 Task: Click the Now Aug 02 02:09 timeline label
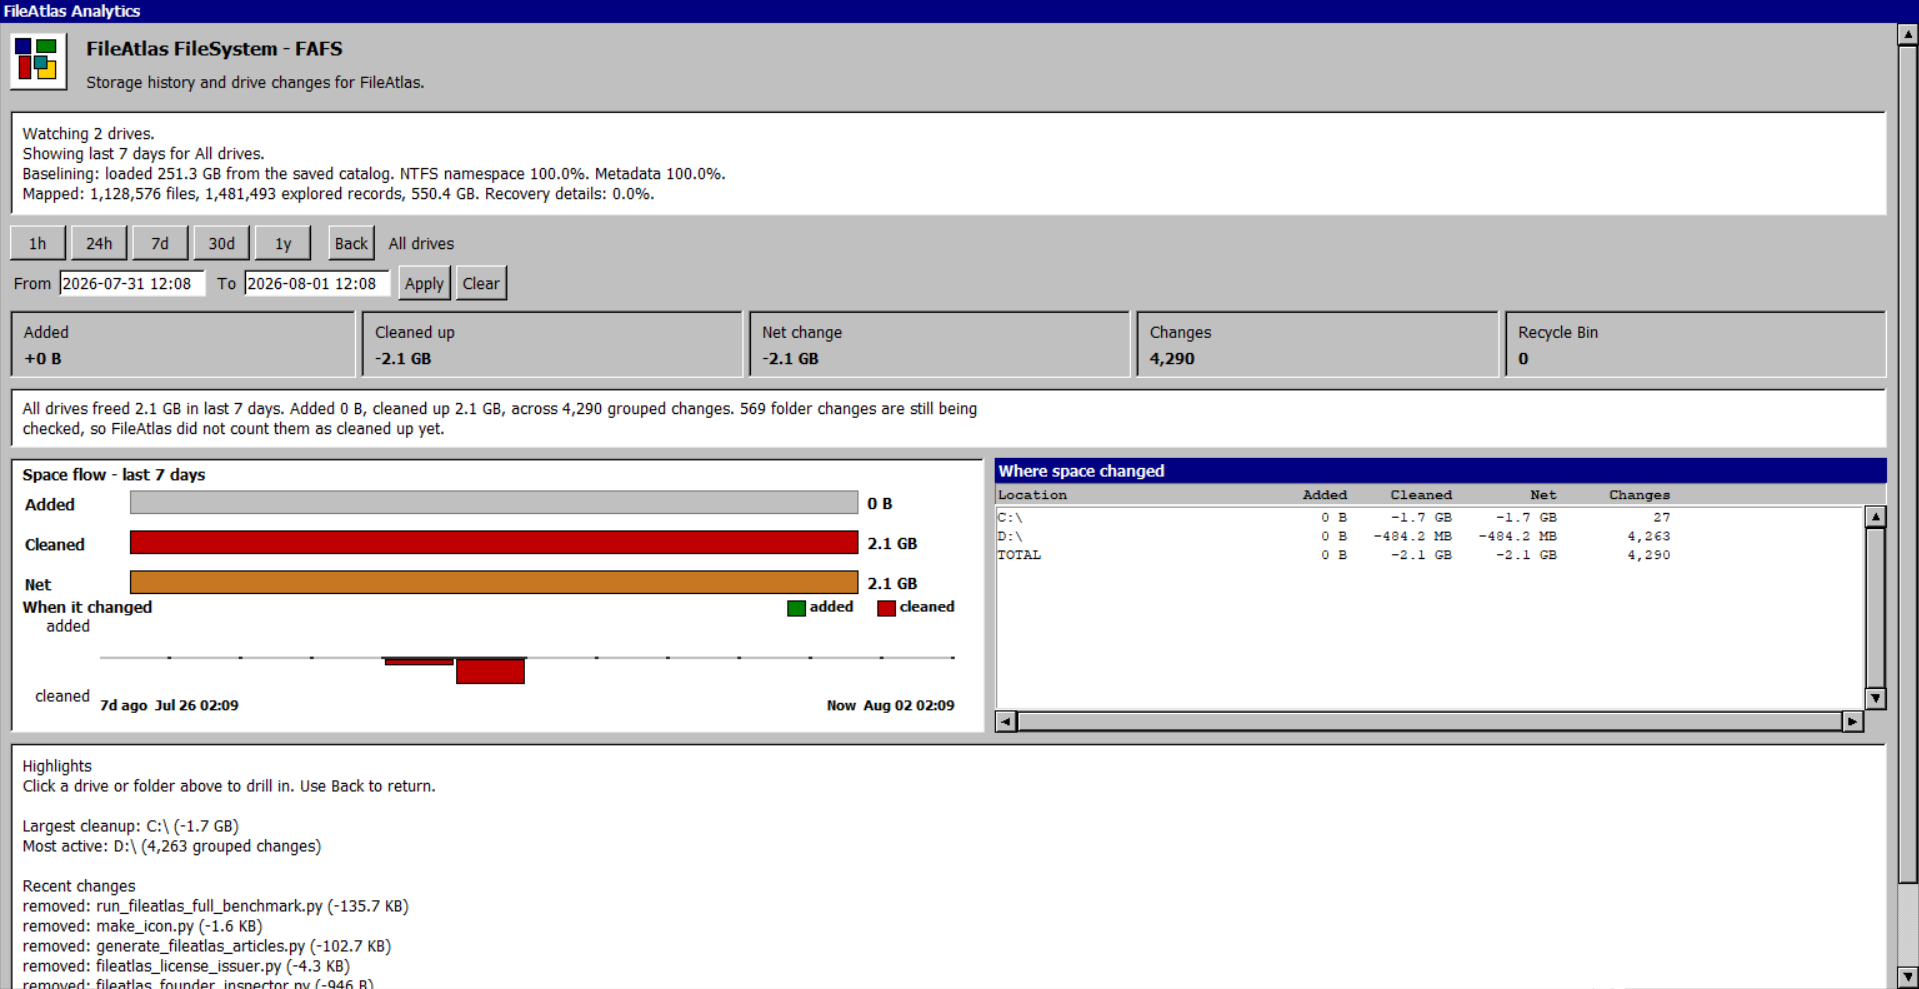(890, 705)
